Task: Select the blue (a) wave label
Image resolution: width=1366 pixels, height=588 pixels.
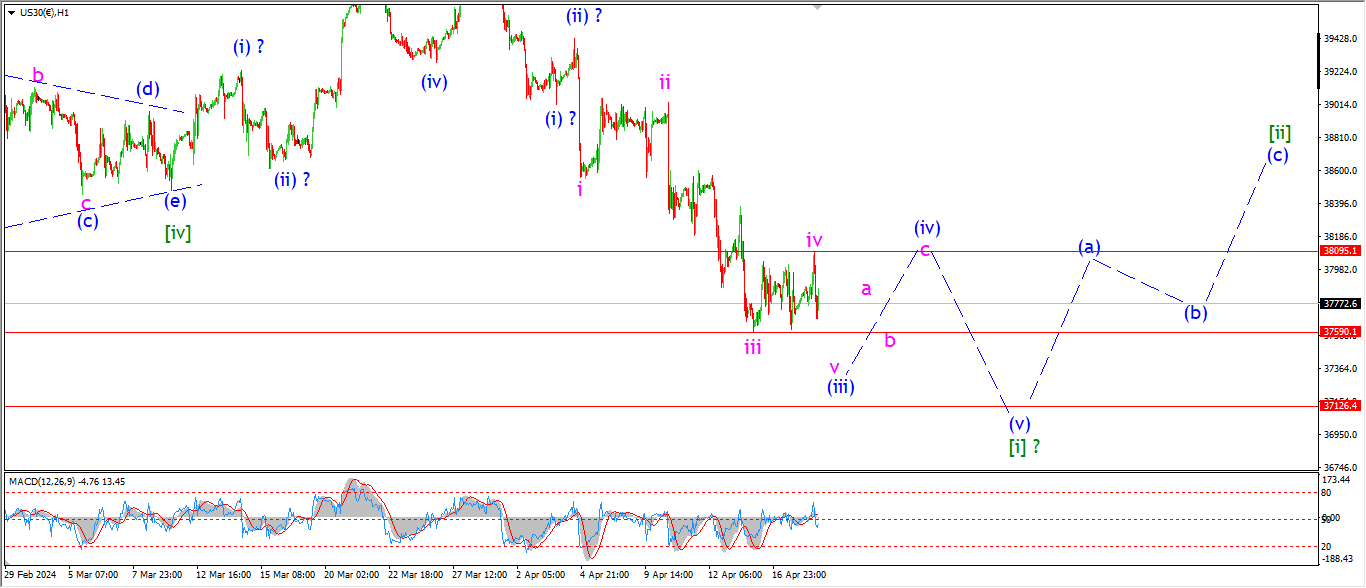Action: coord(1089,246)
